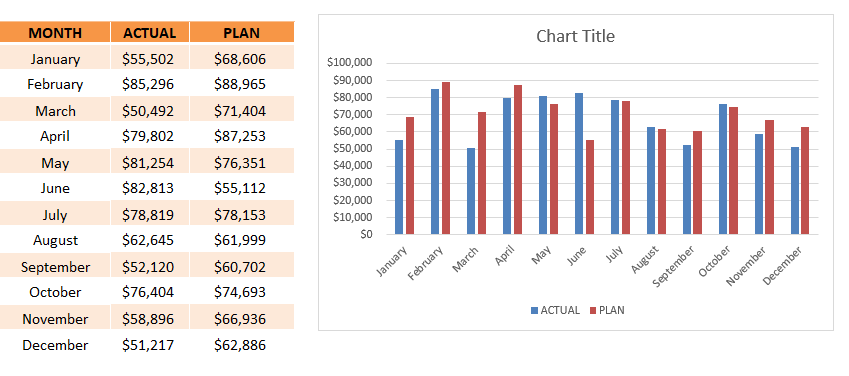Screen dimensions: 849x376
Task: Select cell with December plan $62,886
Action: tap(241, 345)
